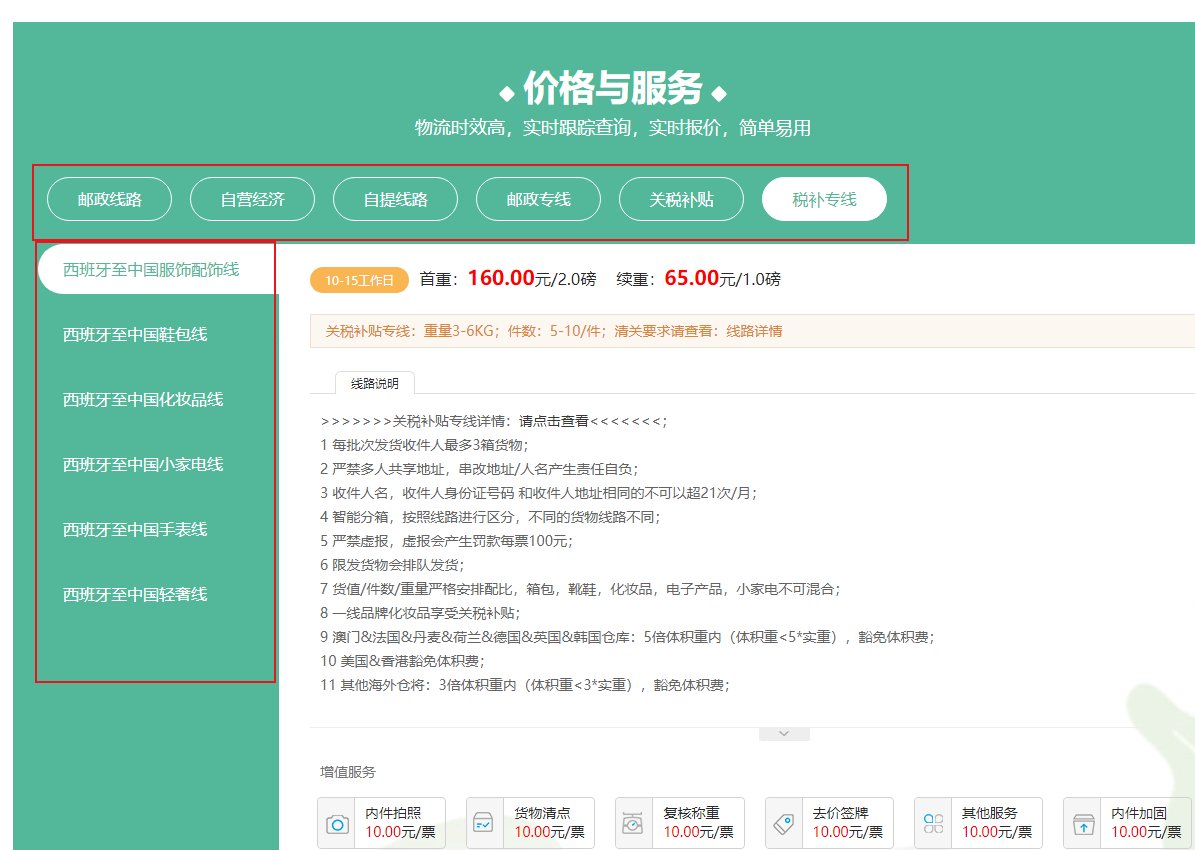Screen dimensions: 1195x850
Task: Click rule 6 限发货物会排队发货
Action: tap(392, 565)
